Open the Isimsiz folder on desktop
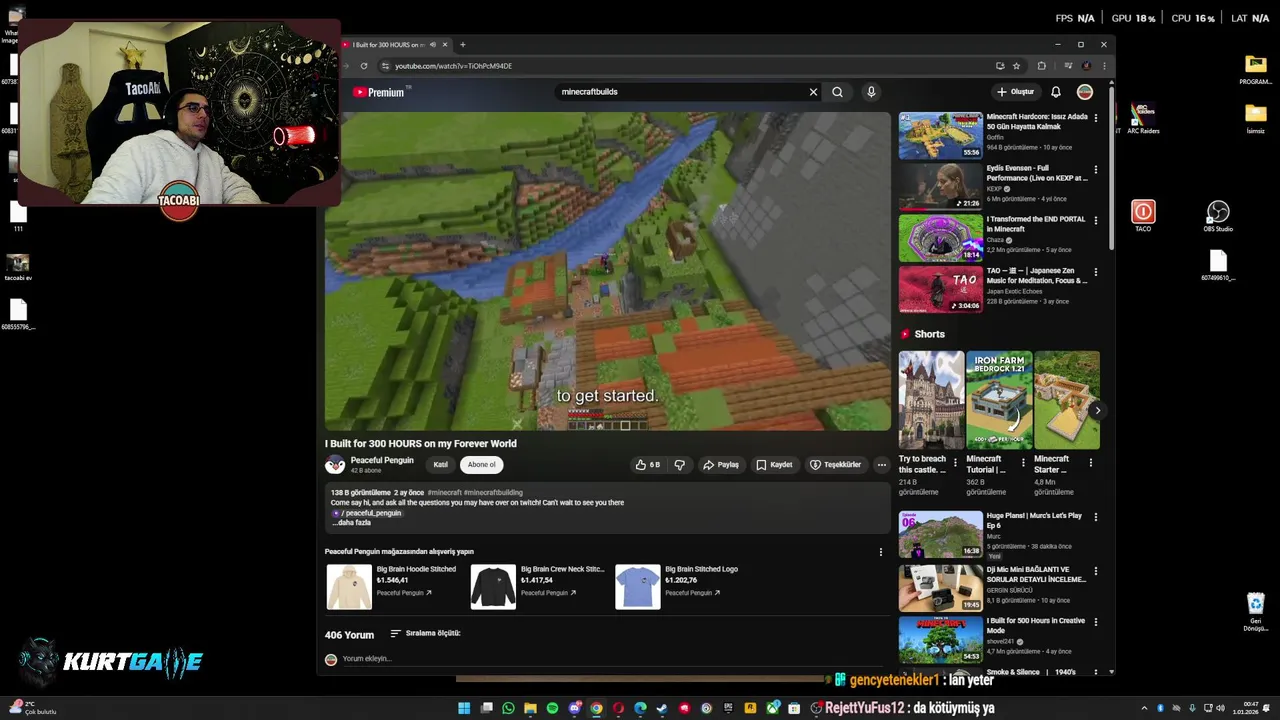Viewport: 1280px width, 720px height. [x=1256, y=118]
